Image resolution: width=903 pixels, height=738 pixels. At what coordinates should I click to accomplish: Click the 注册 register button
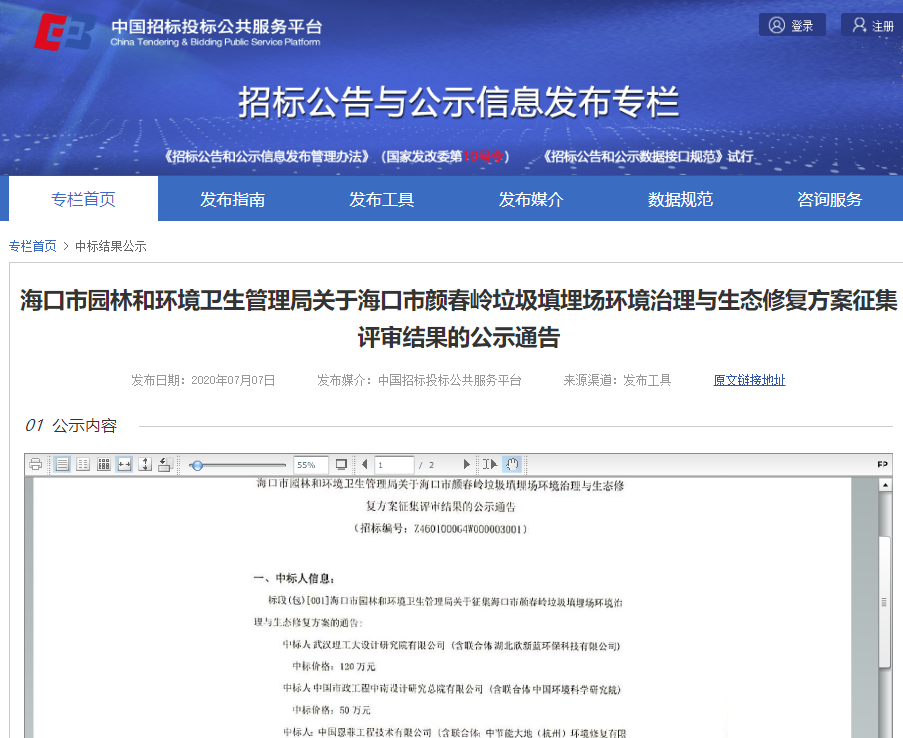point(873,25)
